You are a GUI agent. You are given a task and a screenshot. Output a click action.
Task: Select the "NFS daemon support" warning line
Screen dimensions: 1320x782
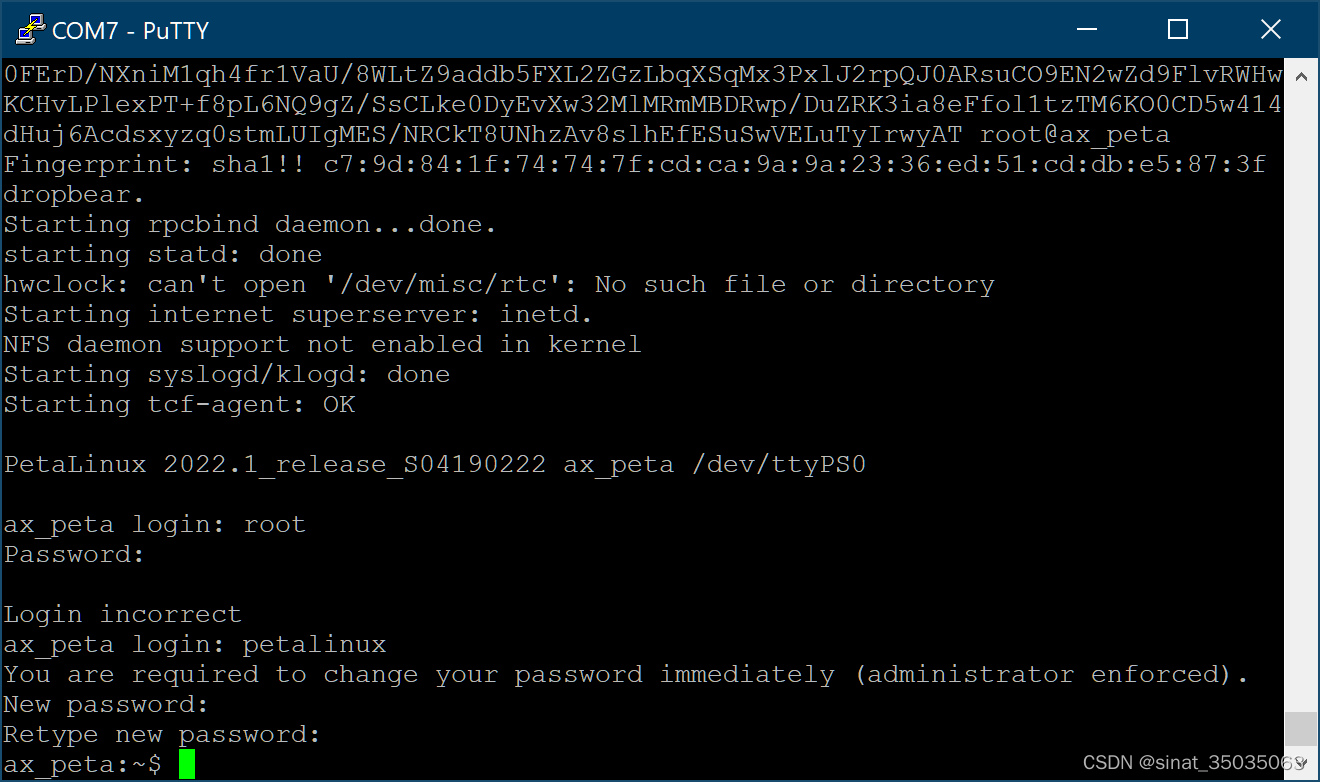(x=320, y=343)
